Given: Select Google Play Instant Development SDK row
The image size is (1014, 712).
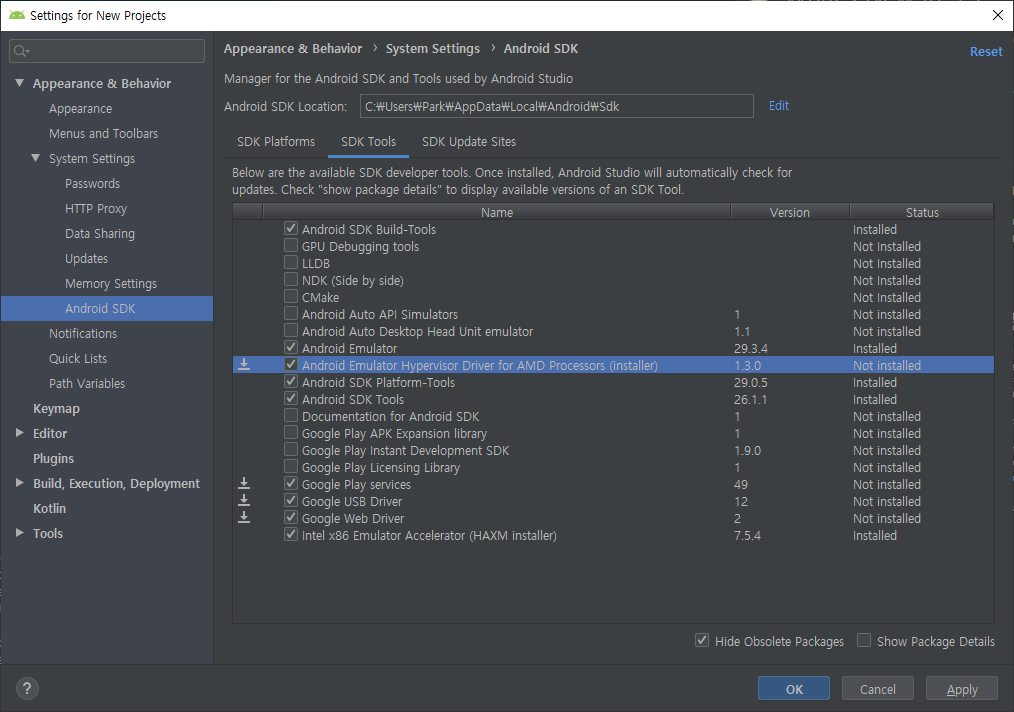Looking at the screenshot, I should click(x=613, y=450).
